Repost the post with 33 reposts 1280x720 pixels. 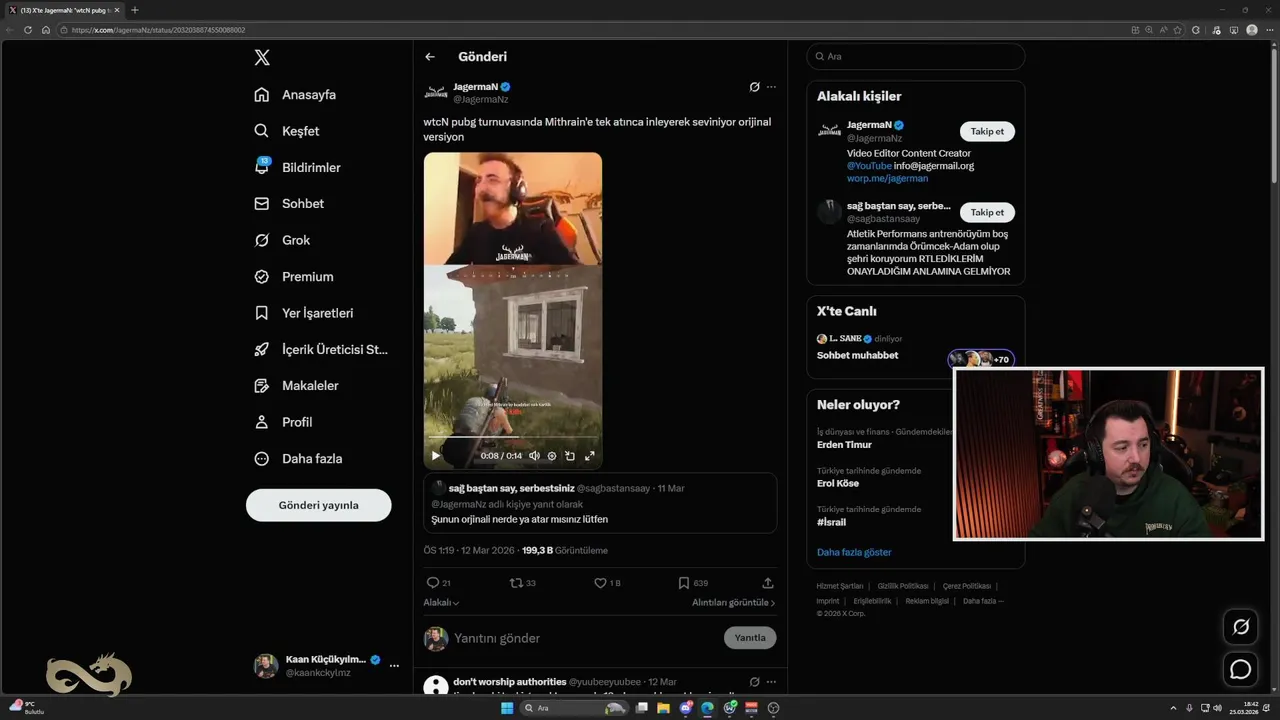coord(522,583)
